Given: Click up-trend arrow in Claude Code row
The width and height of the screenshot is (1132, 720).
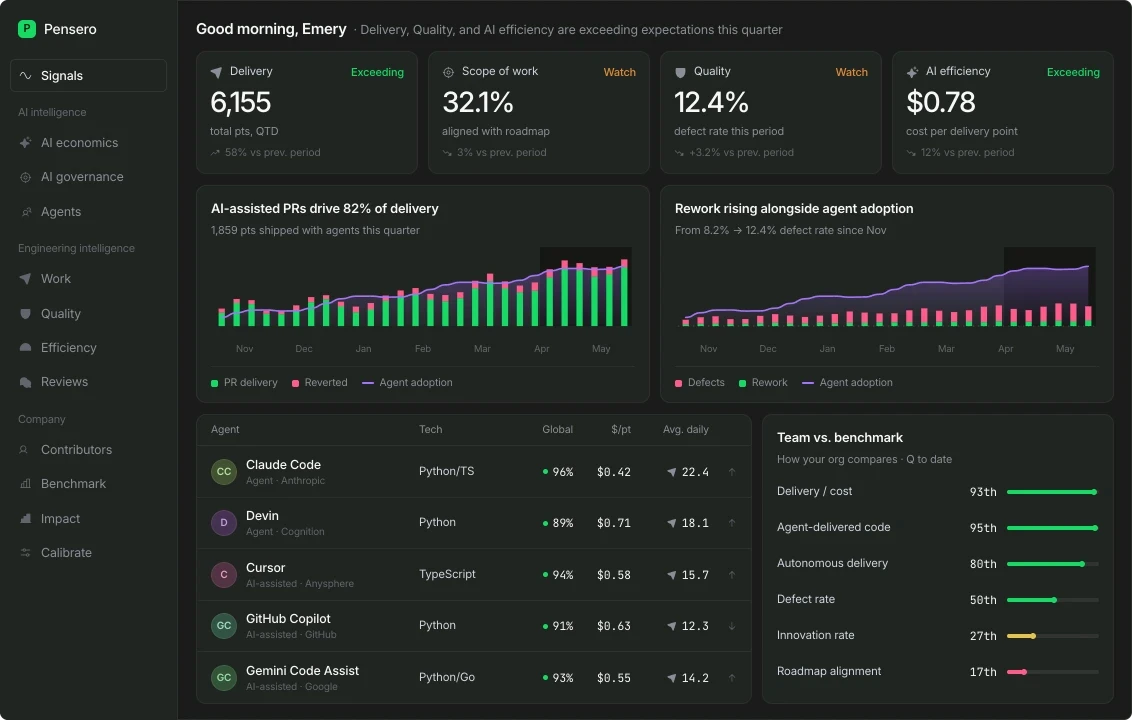Looking at the screenshot, I should [x=732, y=472].
